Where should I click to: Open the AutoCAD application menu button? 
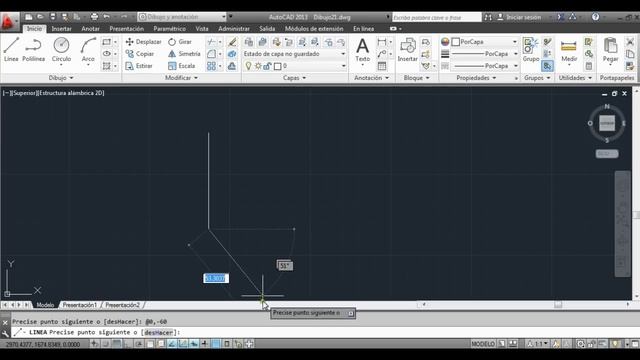tap(9, 21)
